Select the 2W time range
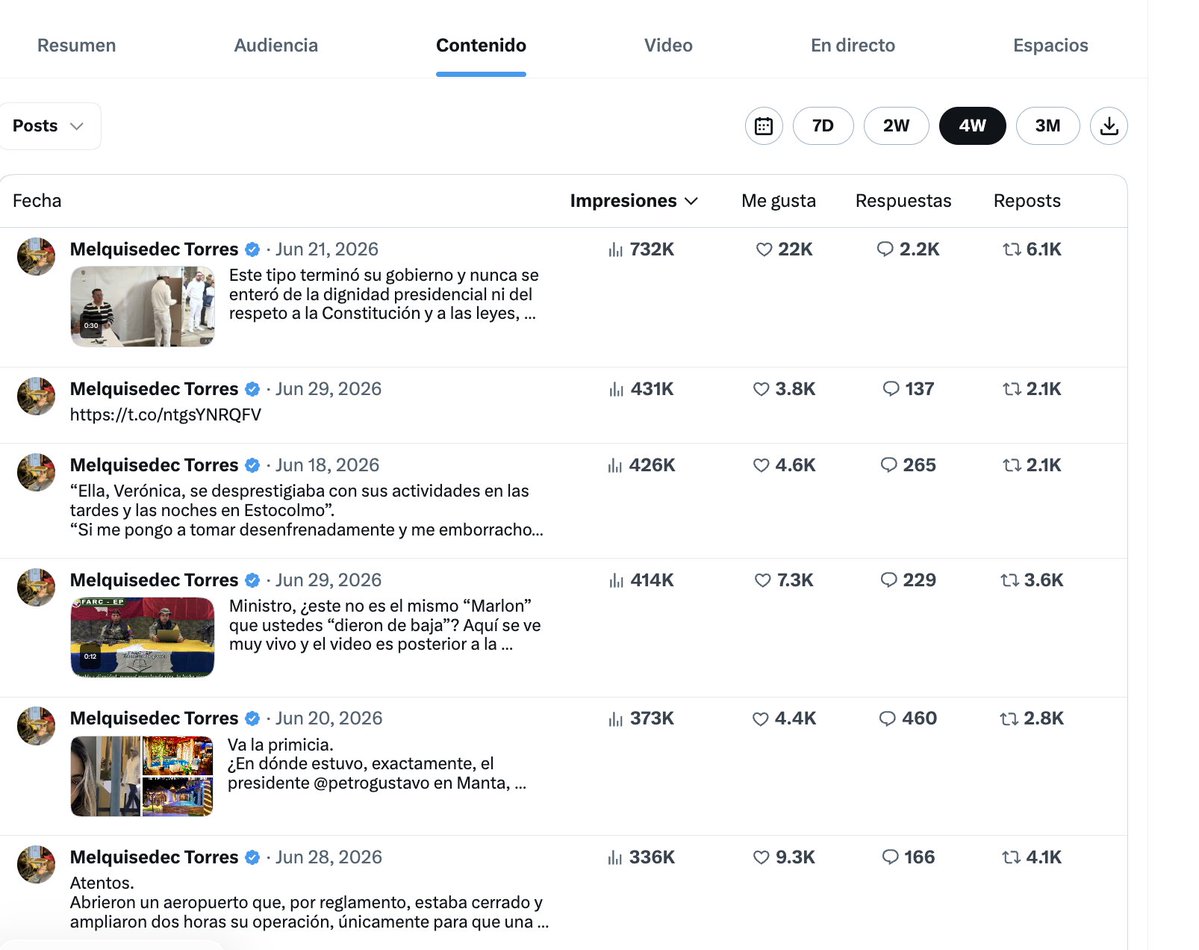The width and height of the screenshot is (1199, 950). (896, 126)
